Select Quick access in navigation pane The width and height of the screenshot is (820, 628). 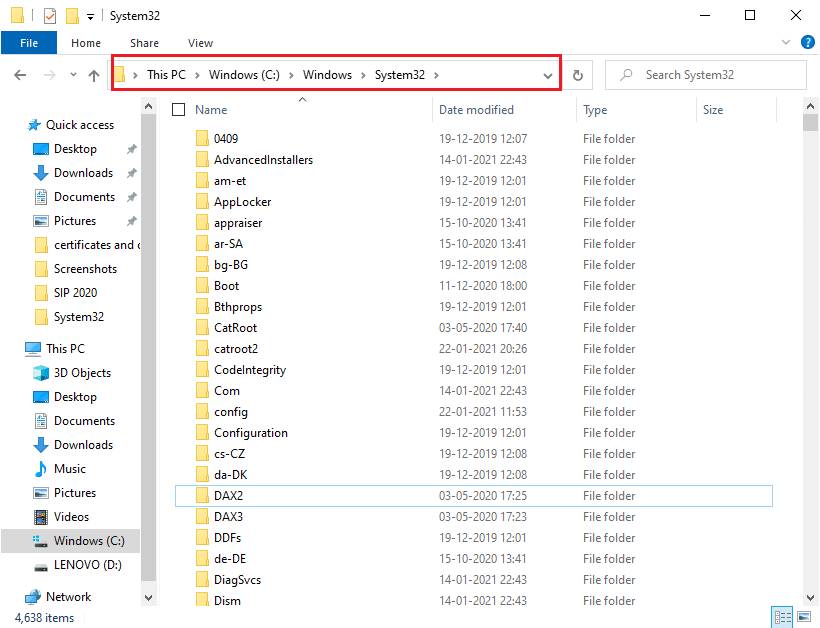pos(80,125)
